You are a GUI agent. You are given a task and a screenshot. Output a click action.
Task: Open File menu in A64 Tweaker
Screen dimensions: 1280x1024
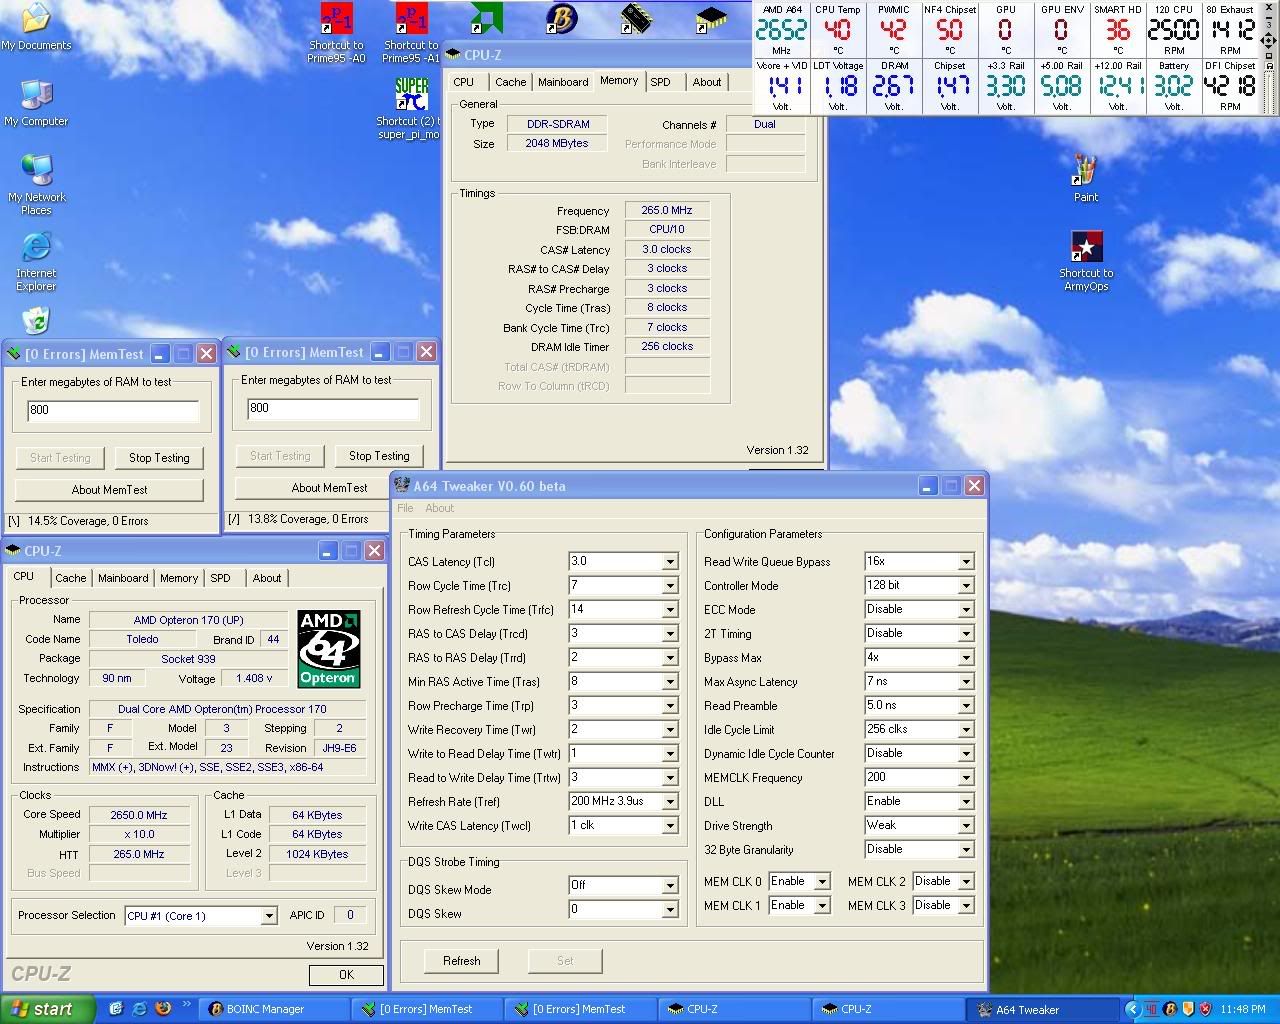pyautogui.click(x=405, y=508)
